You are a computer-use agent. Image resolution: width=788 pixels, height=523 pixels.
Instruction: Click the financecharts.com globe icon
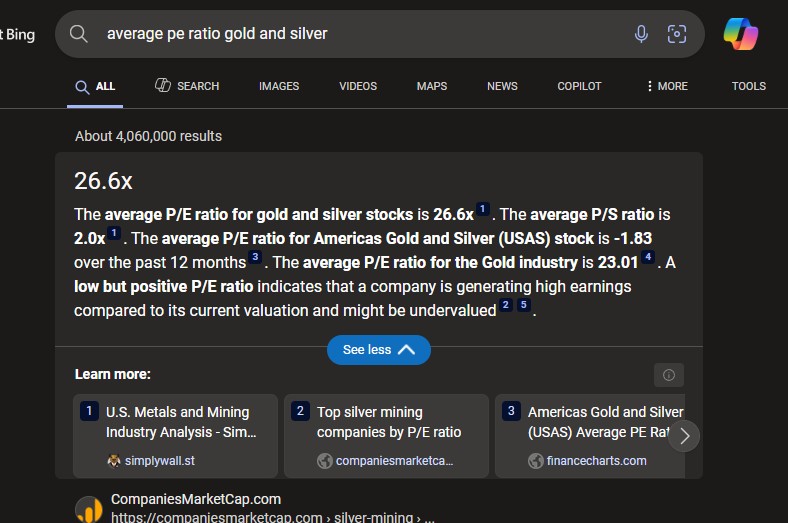pos(536,461)
